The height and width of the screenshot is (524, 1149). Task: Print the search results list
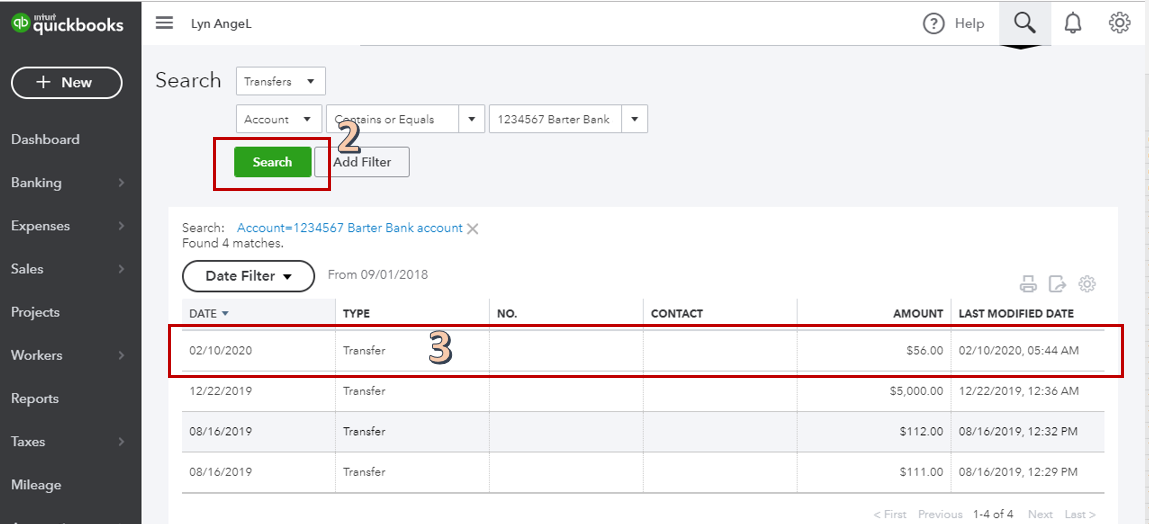click(x=1028, y=284)
